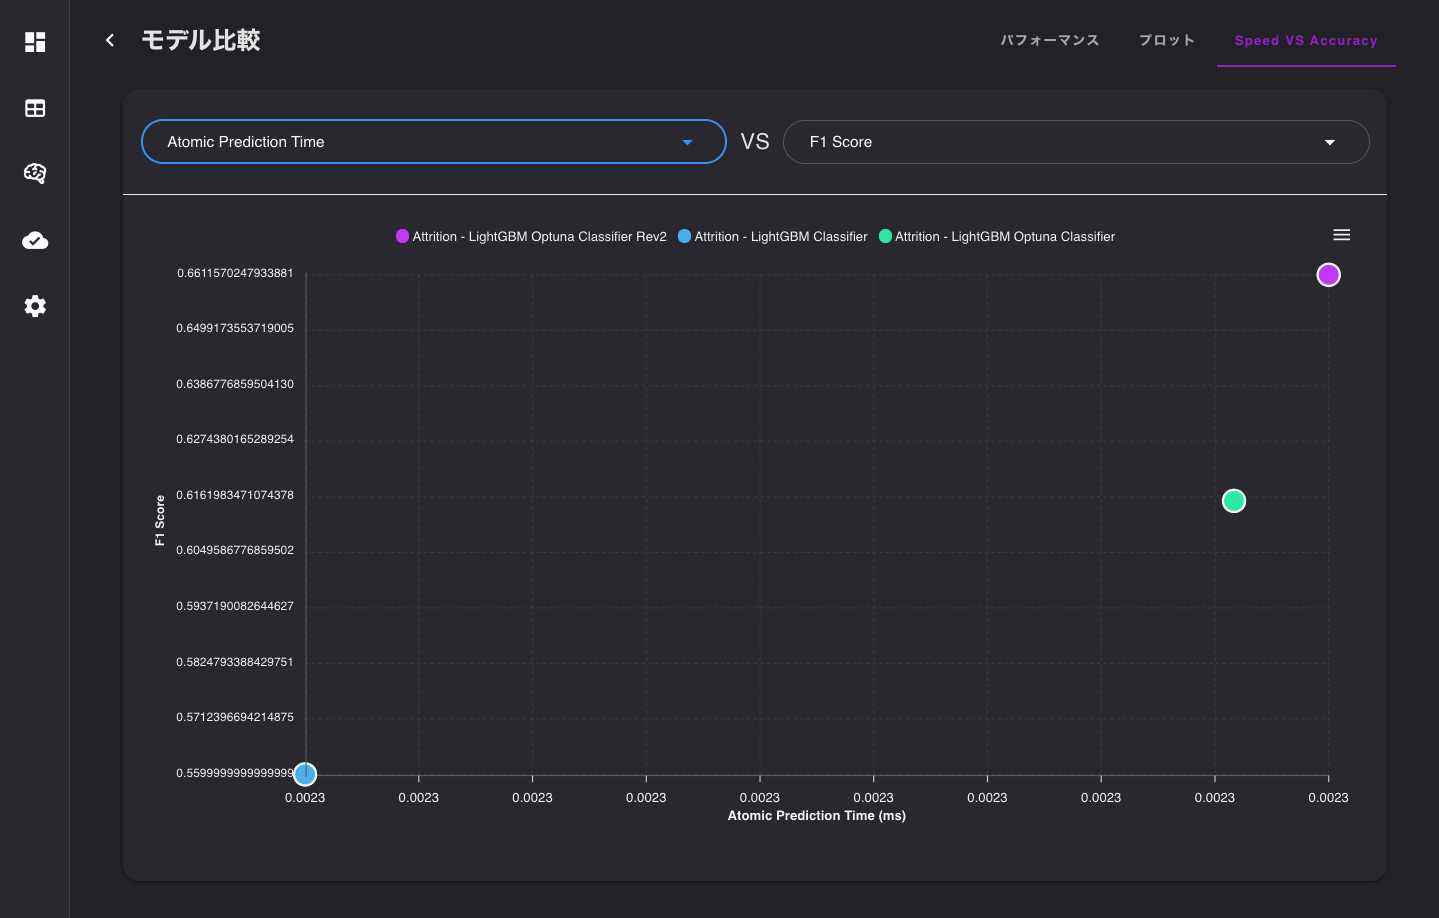
Task: Open the Atomic Prediction Time metric dropdown
Action: [433, 141]
